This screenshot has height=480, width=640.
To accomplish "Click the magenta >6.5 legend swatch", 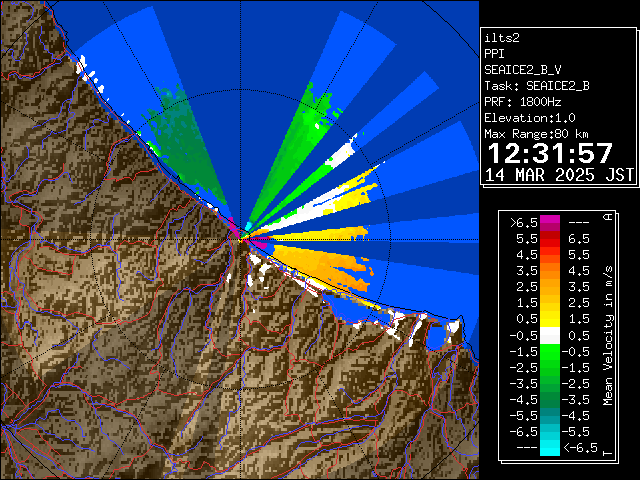I will click(550, 223).
